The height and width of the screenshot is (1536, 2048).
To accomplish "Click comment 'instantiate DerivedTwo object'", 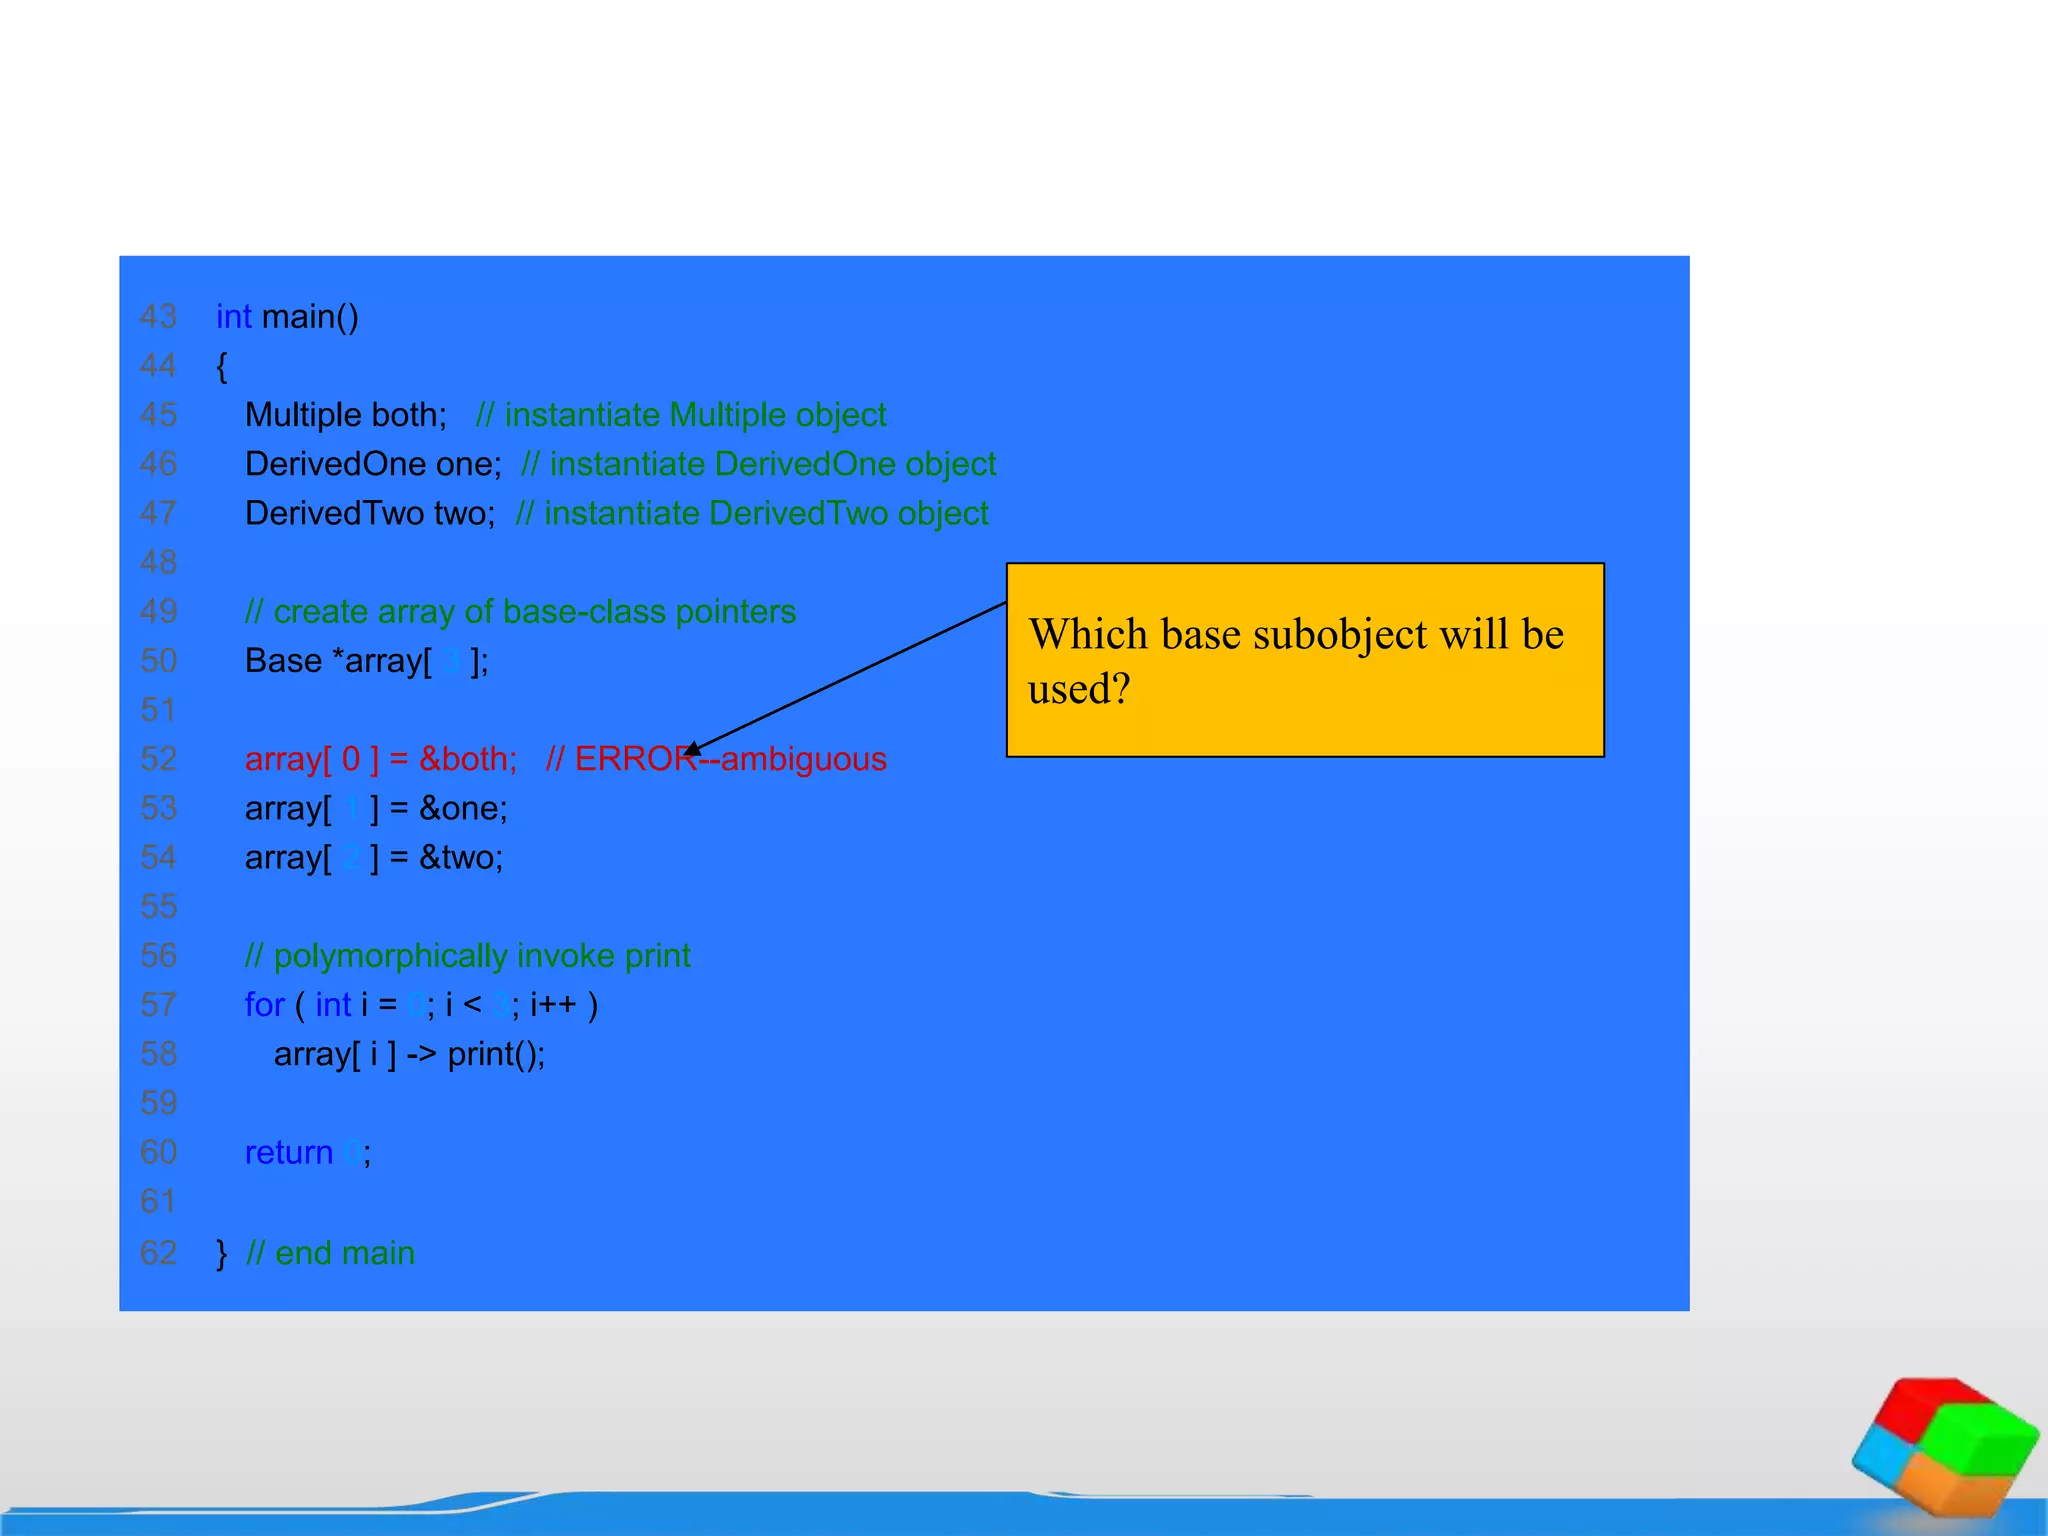I will tap(752, 513).
